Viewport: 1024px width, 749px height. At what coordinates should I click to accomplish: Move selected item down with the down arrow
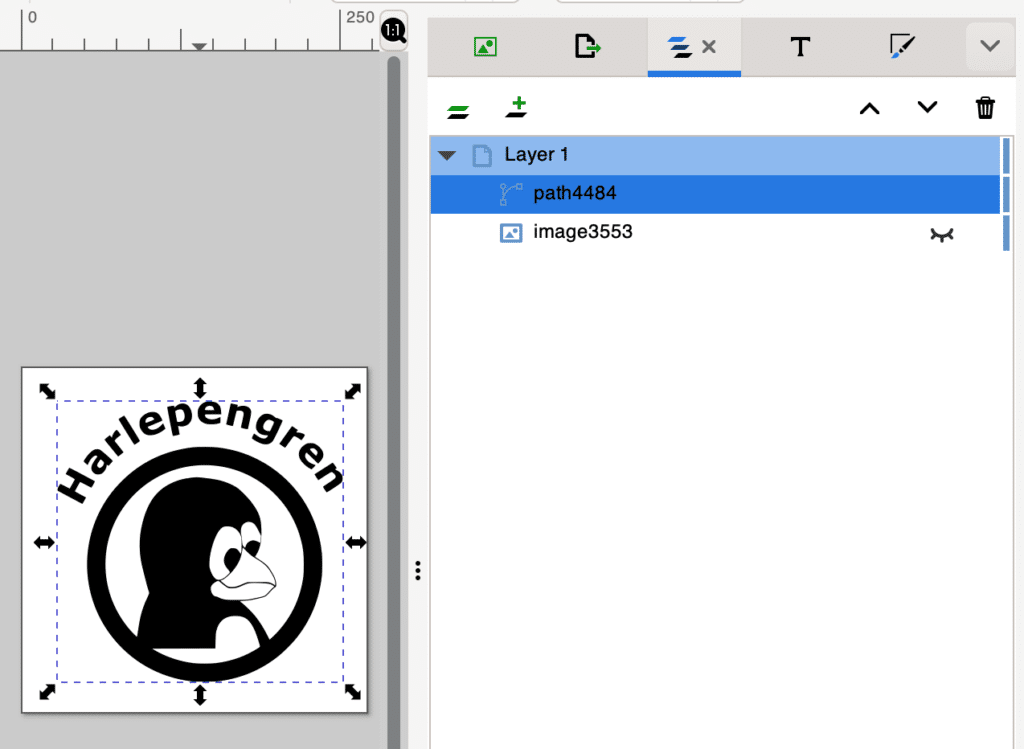point(927,107)
